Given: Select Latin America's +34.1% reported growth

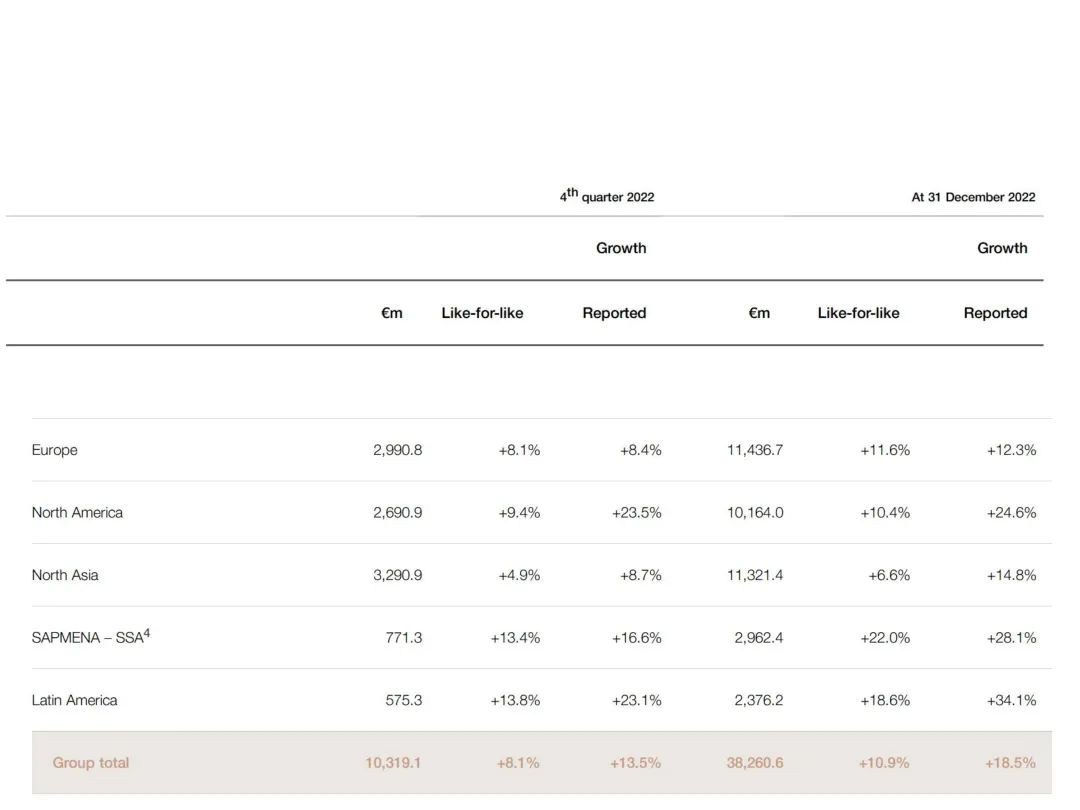Looking at the screenshot, I should (1011, 700).
